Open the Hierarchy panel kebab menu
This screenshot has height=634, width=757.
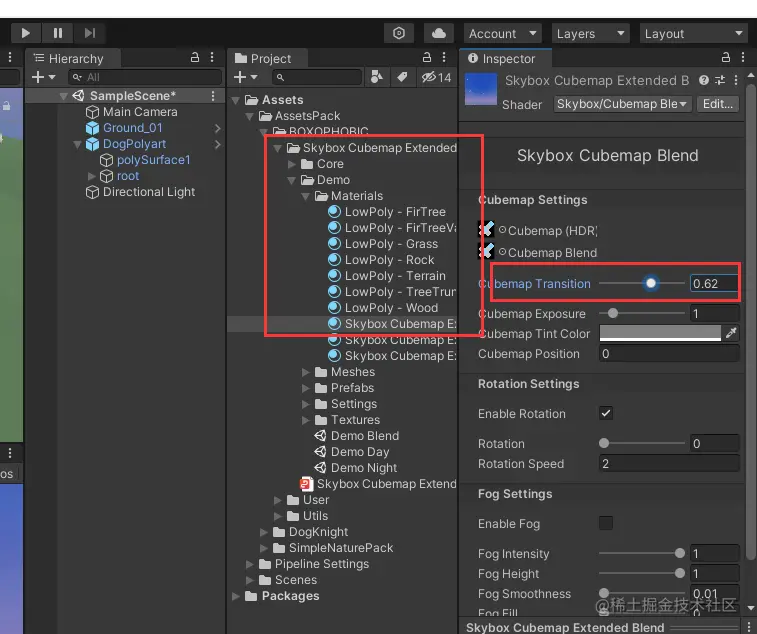[x=212, y=57]
